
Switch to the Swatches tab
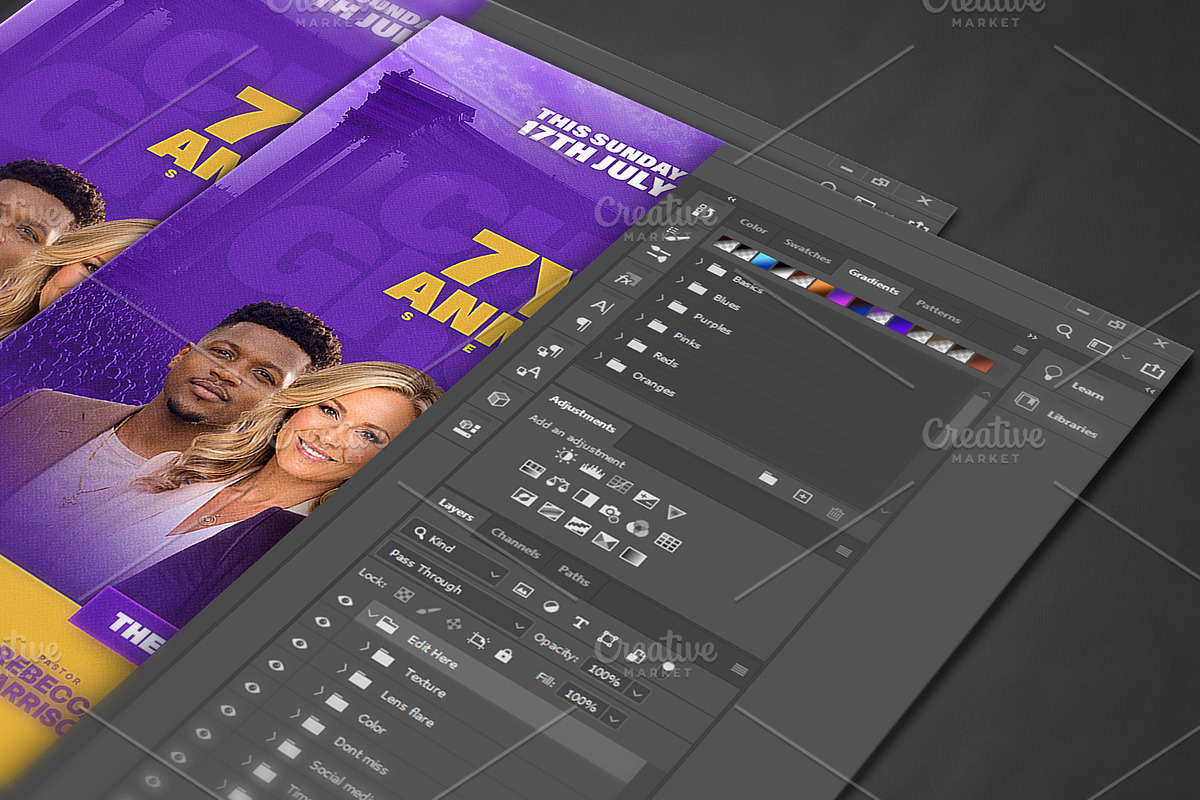(806, 248)
